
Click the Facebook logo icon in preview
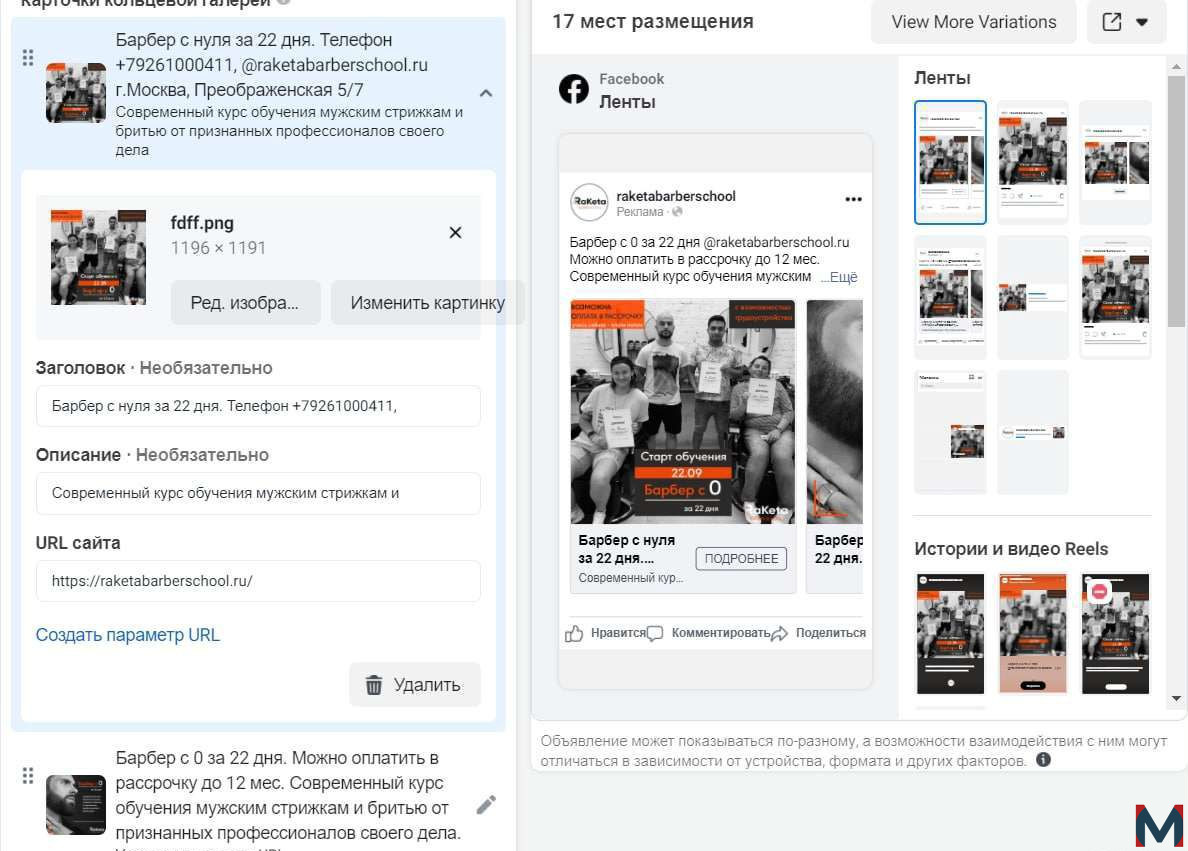coord(574,89)
